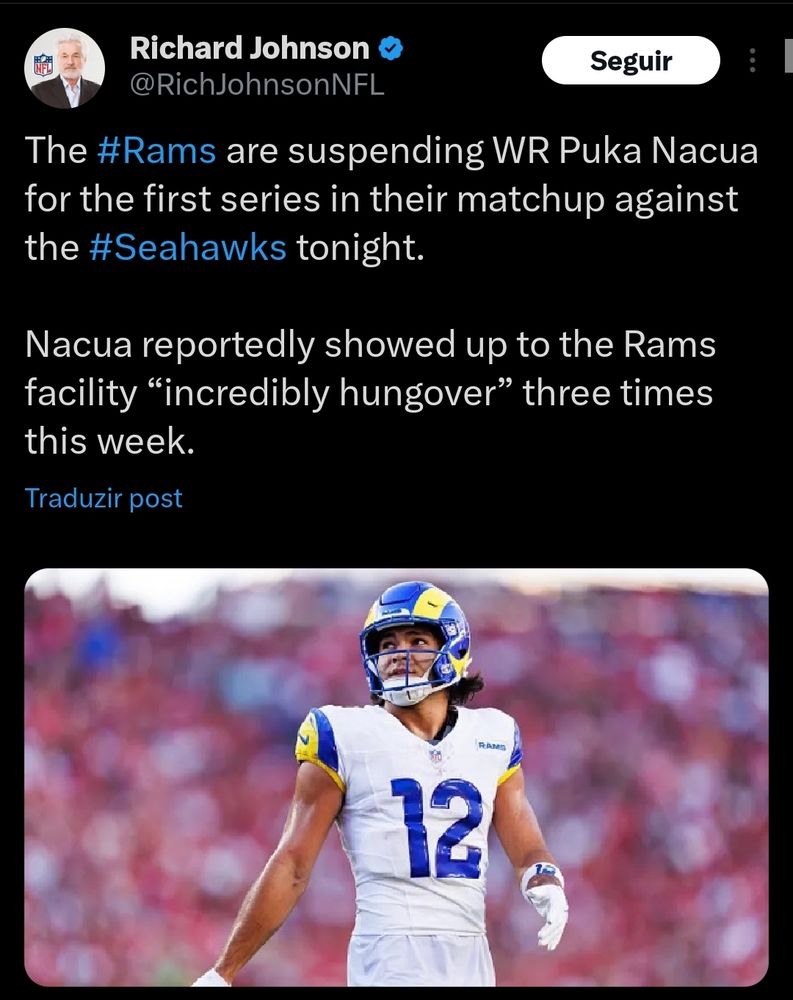
Task: Click the tweet's first paragraph about the suspension
Action: point(391,199)
